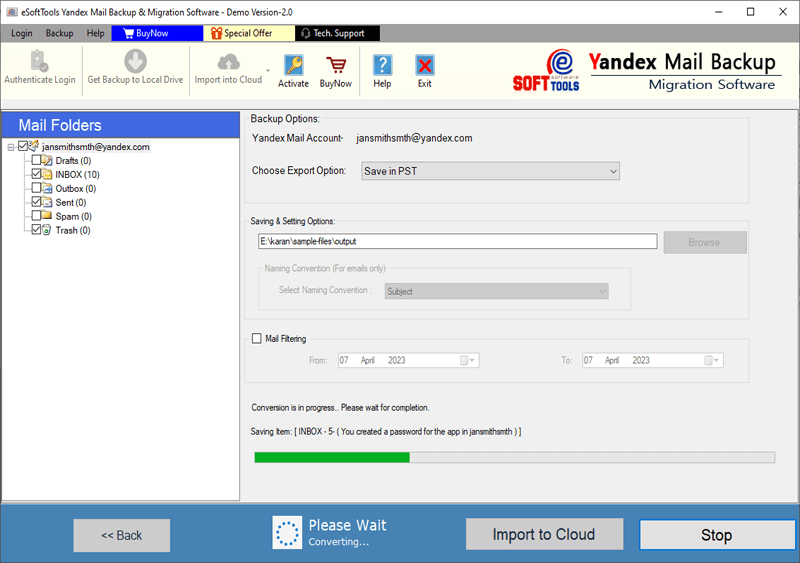The width and height of the screenshot is (800, 563).
Task: Click the Authenticate Login toolbar icon
Action: click(39, 61)
